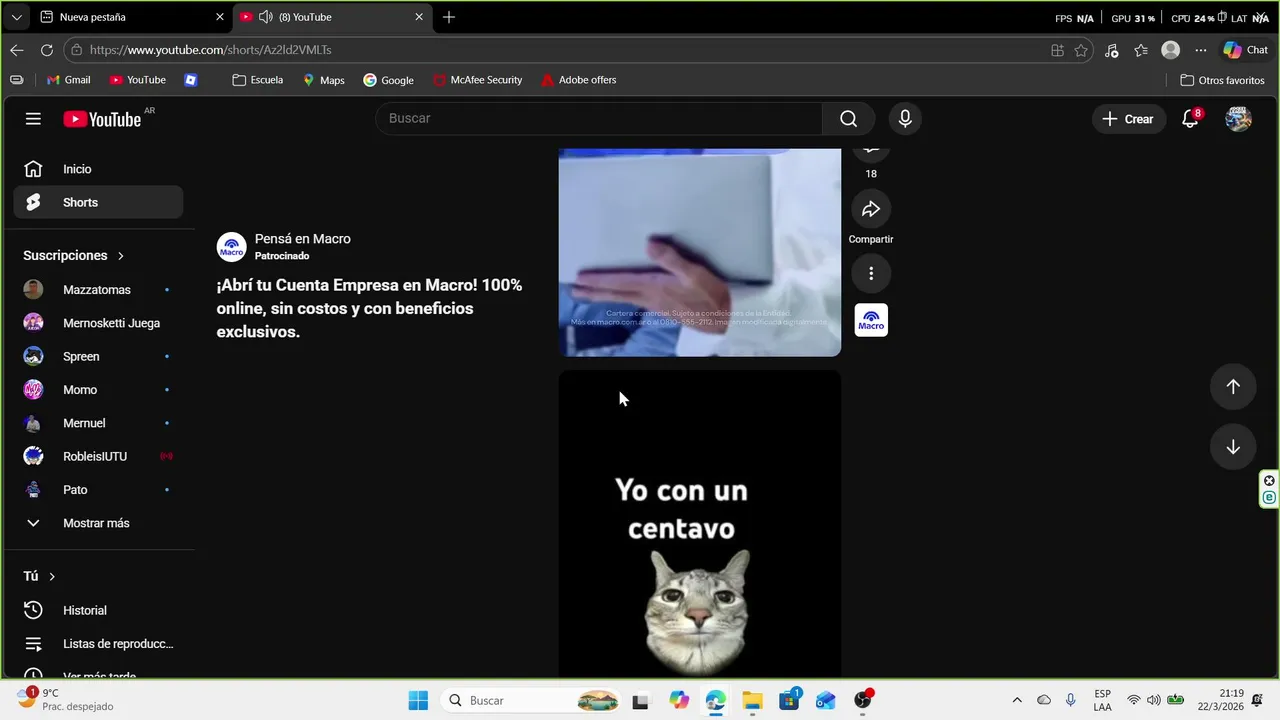Open the Google bookmark
The height and width of the screenshot is (720, 1280).
(x=388, y=80)
